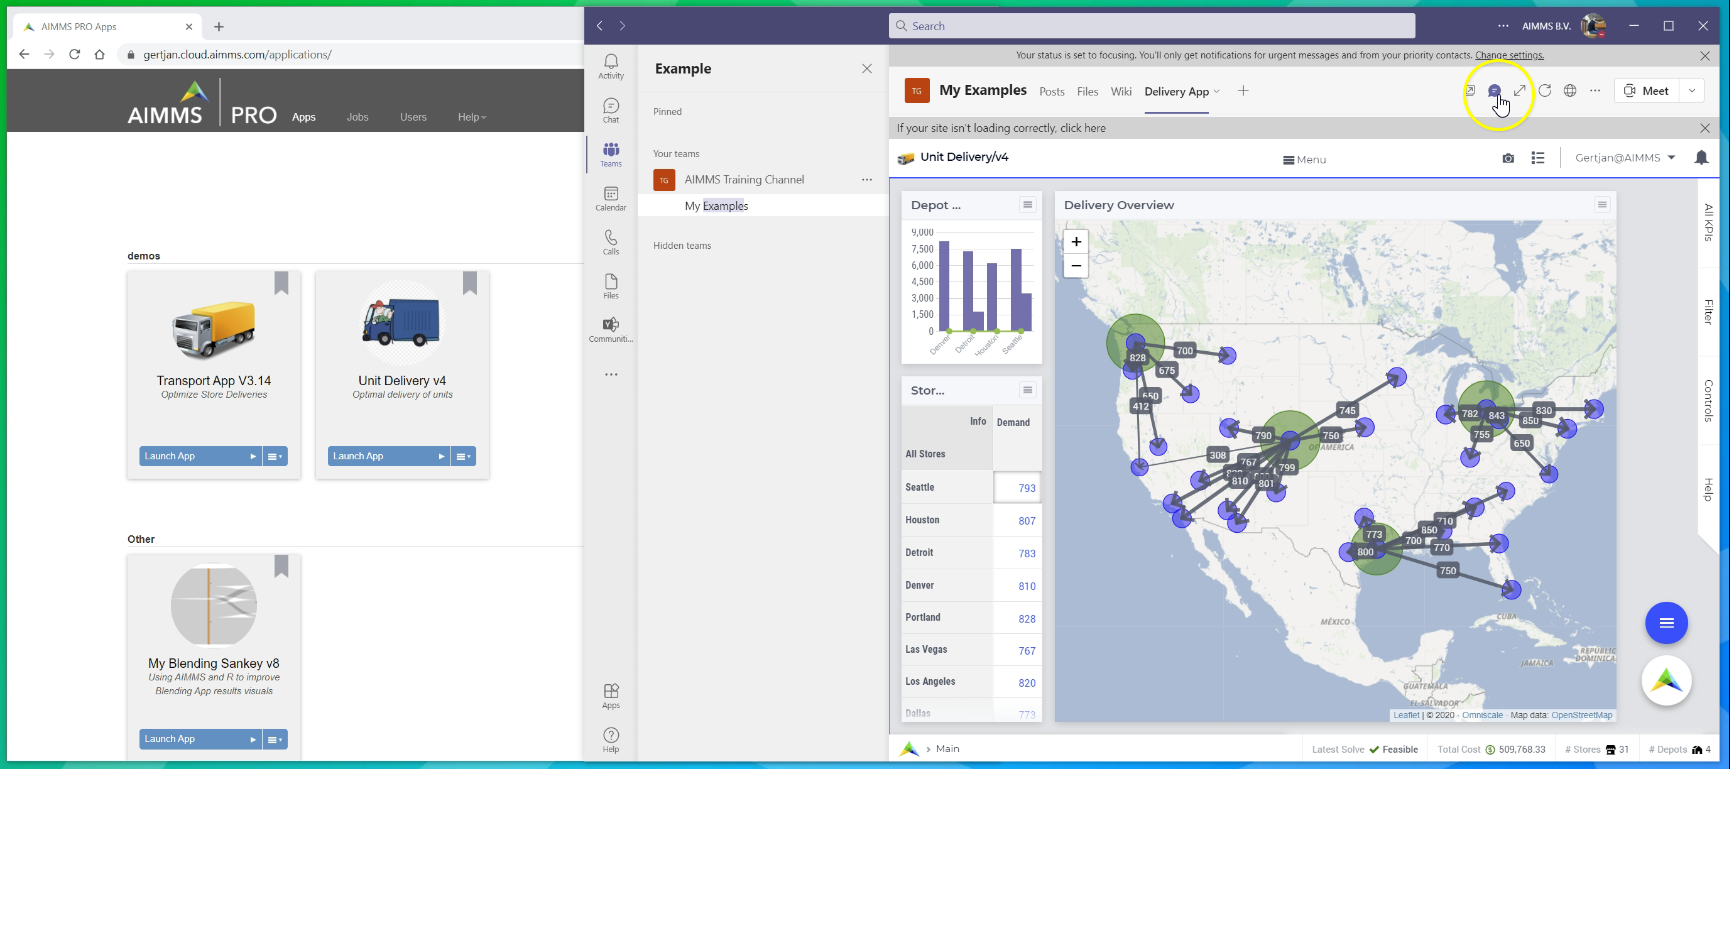Open the Users page in AIMMS PRO
Screen dimensions: 1730x942
tap(413, 117)
